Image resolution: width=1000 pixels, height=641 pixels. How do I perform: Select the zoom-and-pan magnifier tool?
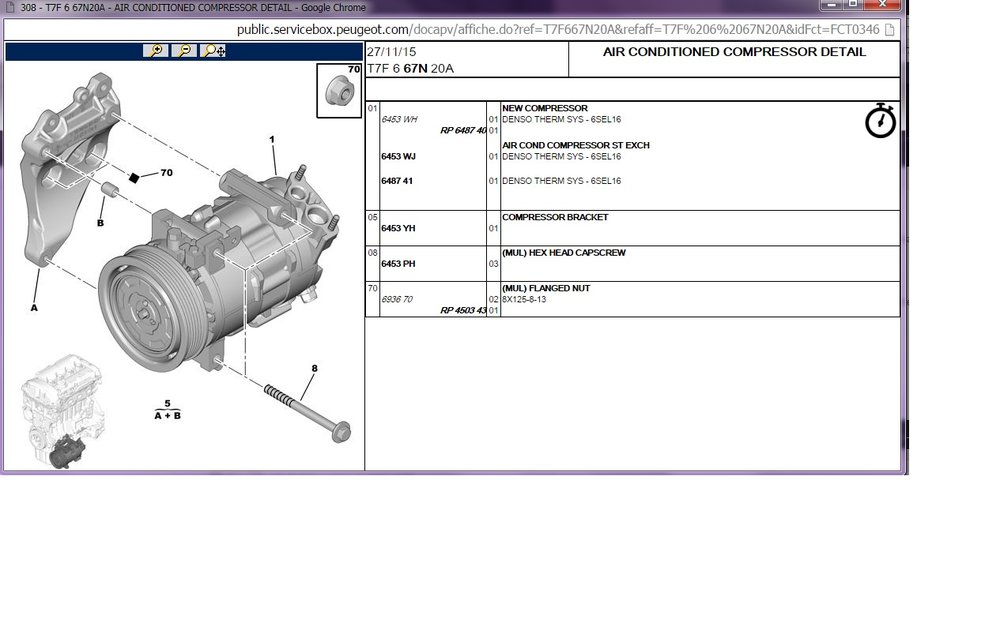click(x=213, y=51)
